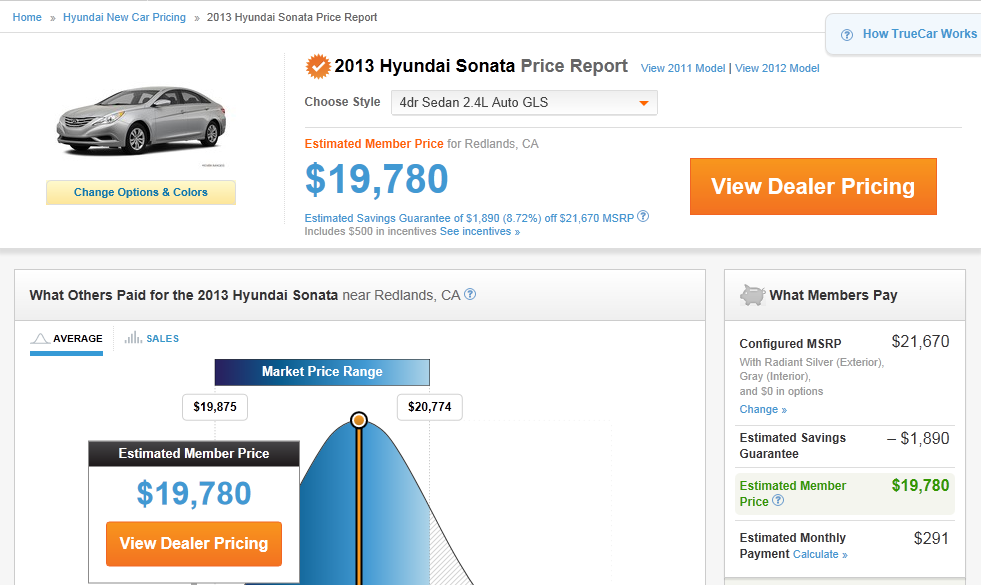Switch to the SALES tab
This screenshot has width=981, height=585.
coord(152,338)
